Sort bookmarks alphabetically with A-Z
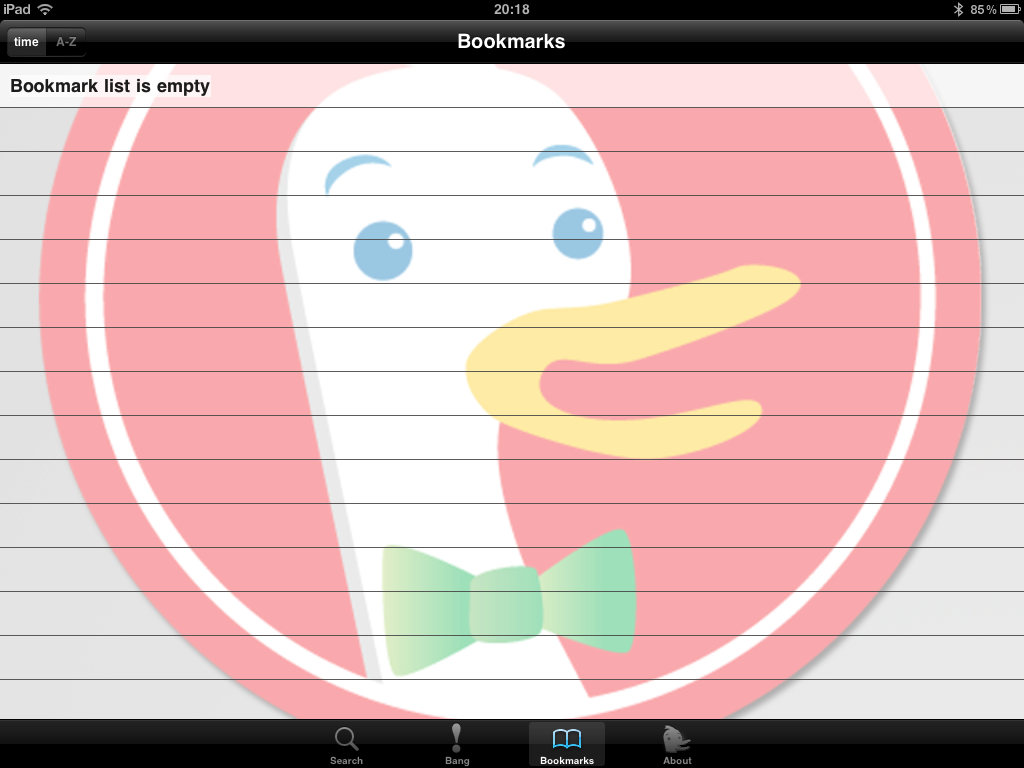The height and width of the screenshot is (768, 1024). 66,42
